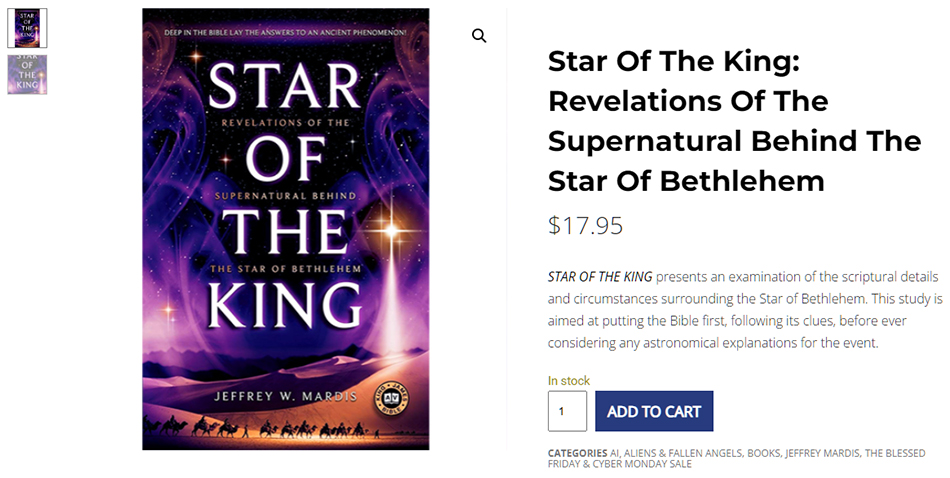Click the italic STAR OF THE KING in description
The image size is (950, 478).
(600, 276)
